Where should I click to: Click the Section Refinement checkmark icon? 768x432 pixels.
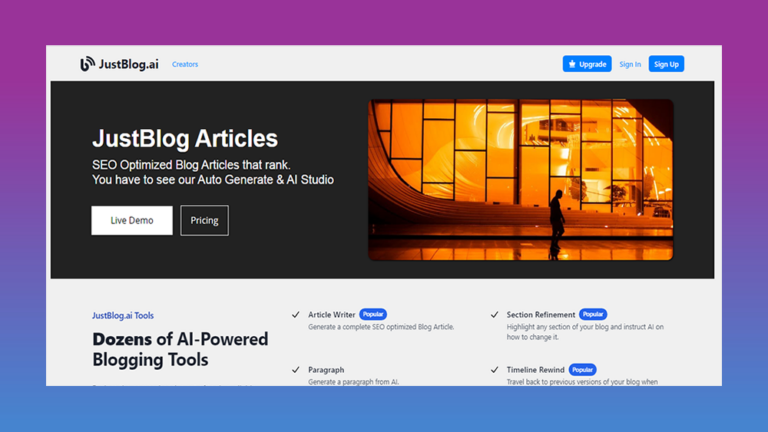point(494,314)
